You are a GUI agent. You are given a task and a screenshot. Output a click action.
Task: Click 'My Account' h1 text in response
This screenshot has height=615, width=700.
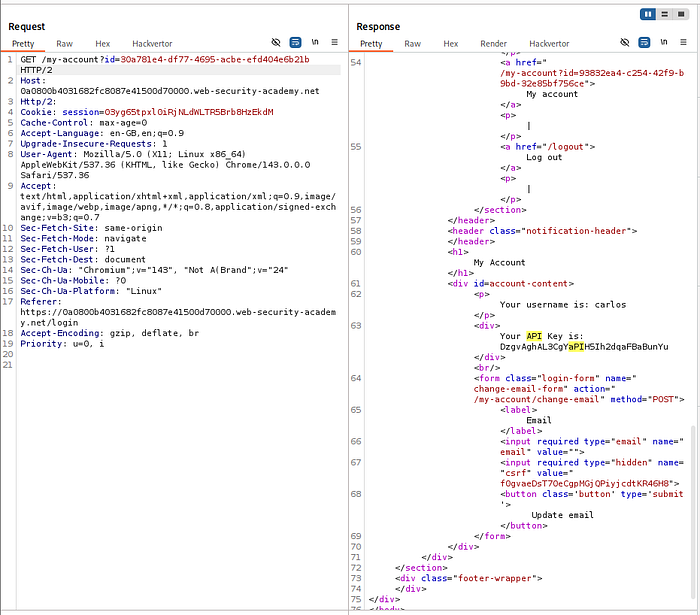click(x=499, y=262)
